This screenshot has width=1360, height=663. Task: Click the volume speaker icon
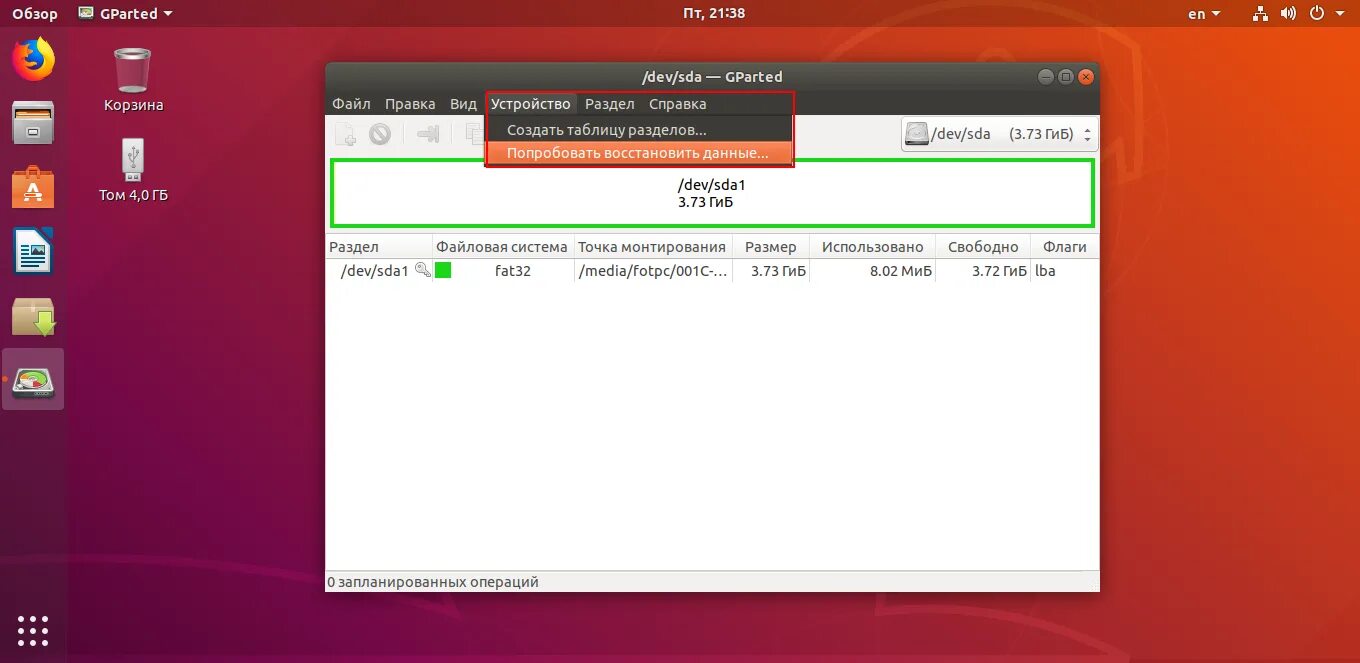[1288, 14]
